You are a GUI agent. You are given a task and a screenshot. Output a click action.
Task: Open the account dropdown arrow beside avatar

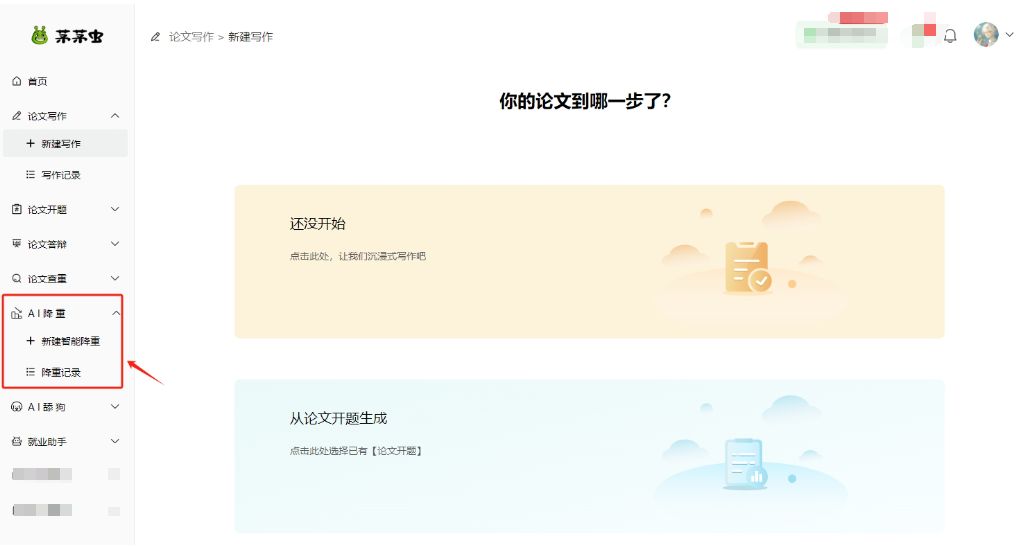(1010, 35)
